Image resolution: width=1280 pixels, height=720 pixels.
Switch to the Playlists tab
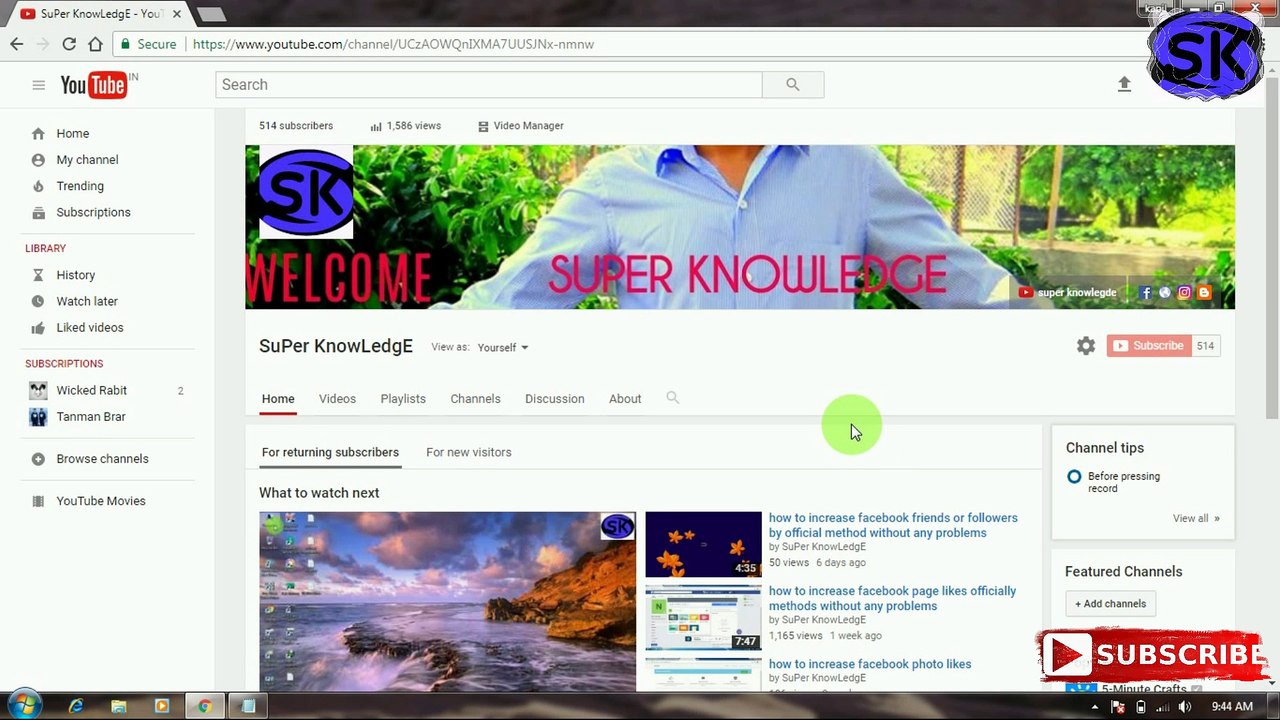point(403,399)
